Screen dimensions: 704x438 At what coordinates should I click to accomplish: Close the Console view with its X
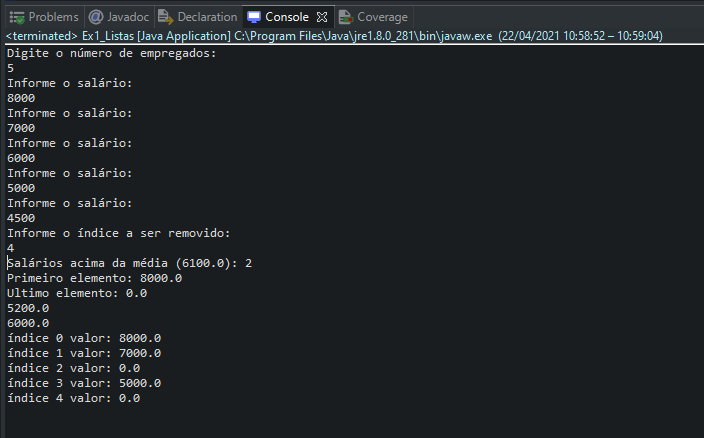(322, 17)
